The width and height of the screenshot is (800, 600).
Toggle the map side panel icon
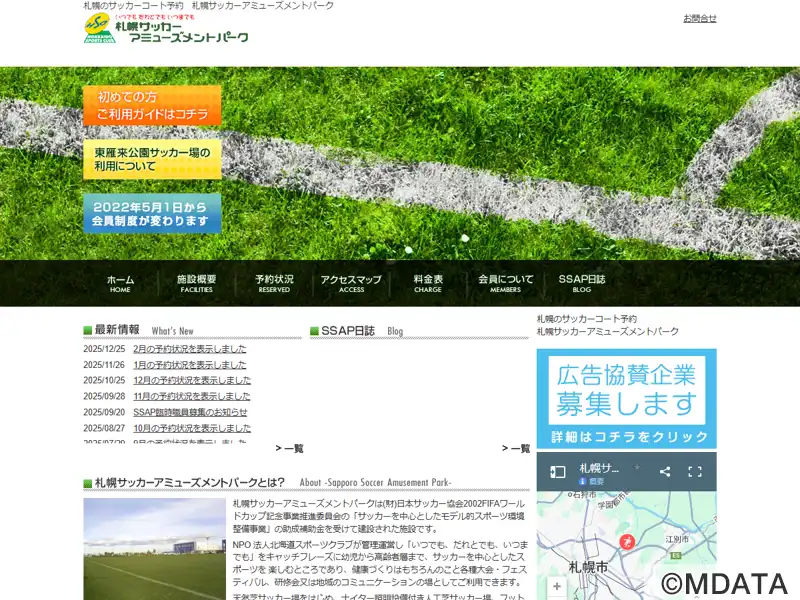pyautogui.click(x=559, y=471)
